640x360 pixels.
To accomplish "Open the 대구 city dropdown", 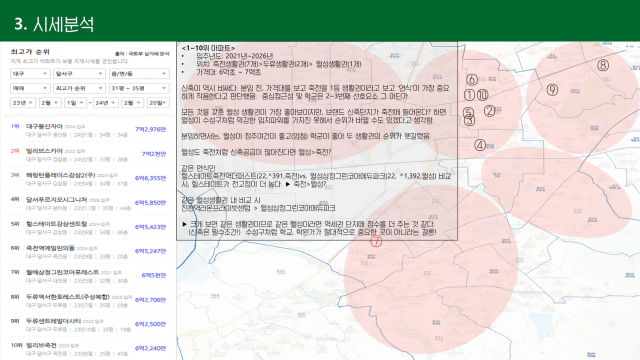I will point(30,73).
